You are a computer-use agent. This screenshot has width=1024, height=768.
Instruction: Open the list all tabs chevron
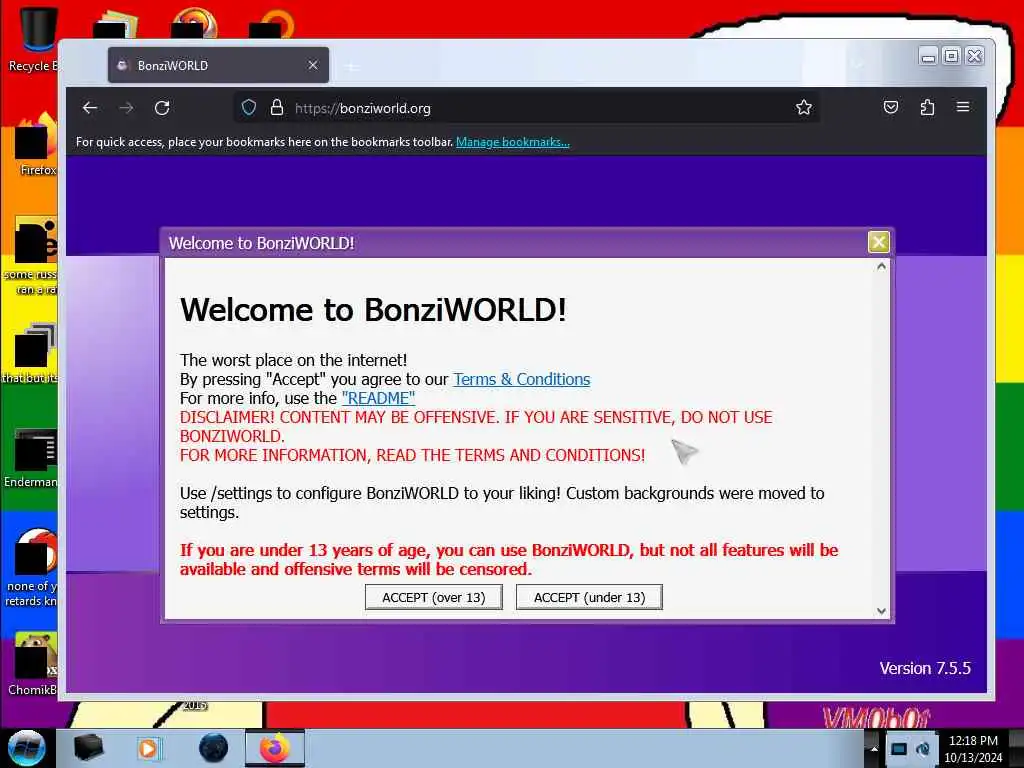(857, 65)
